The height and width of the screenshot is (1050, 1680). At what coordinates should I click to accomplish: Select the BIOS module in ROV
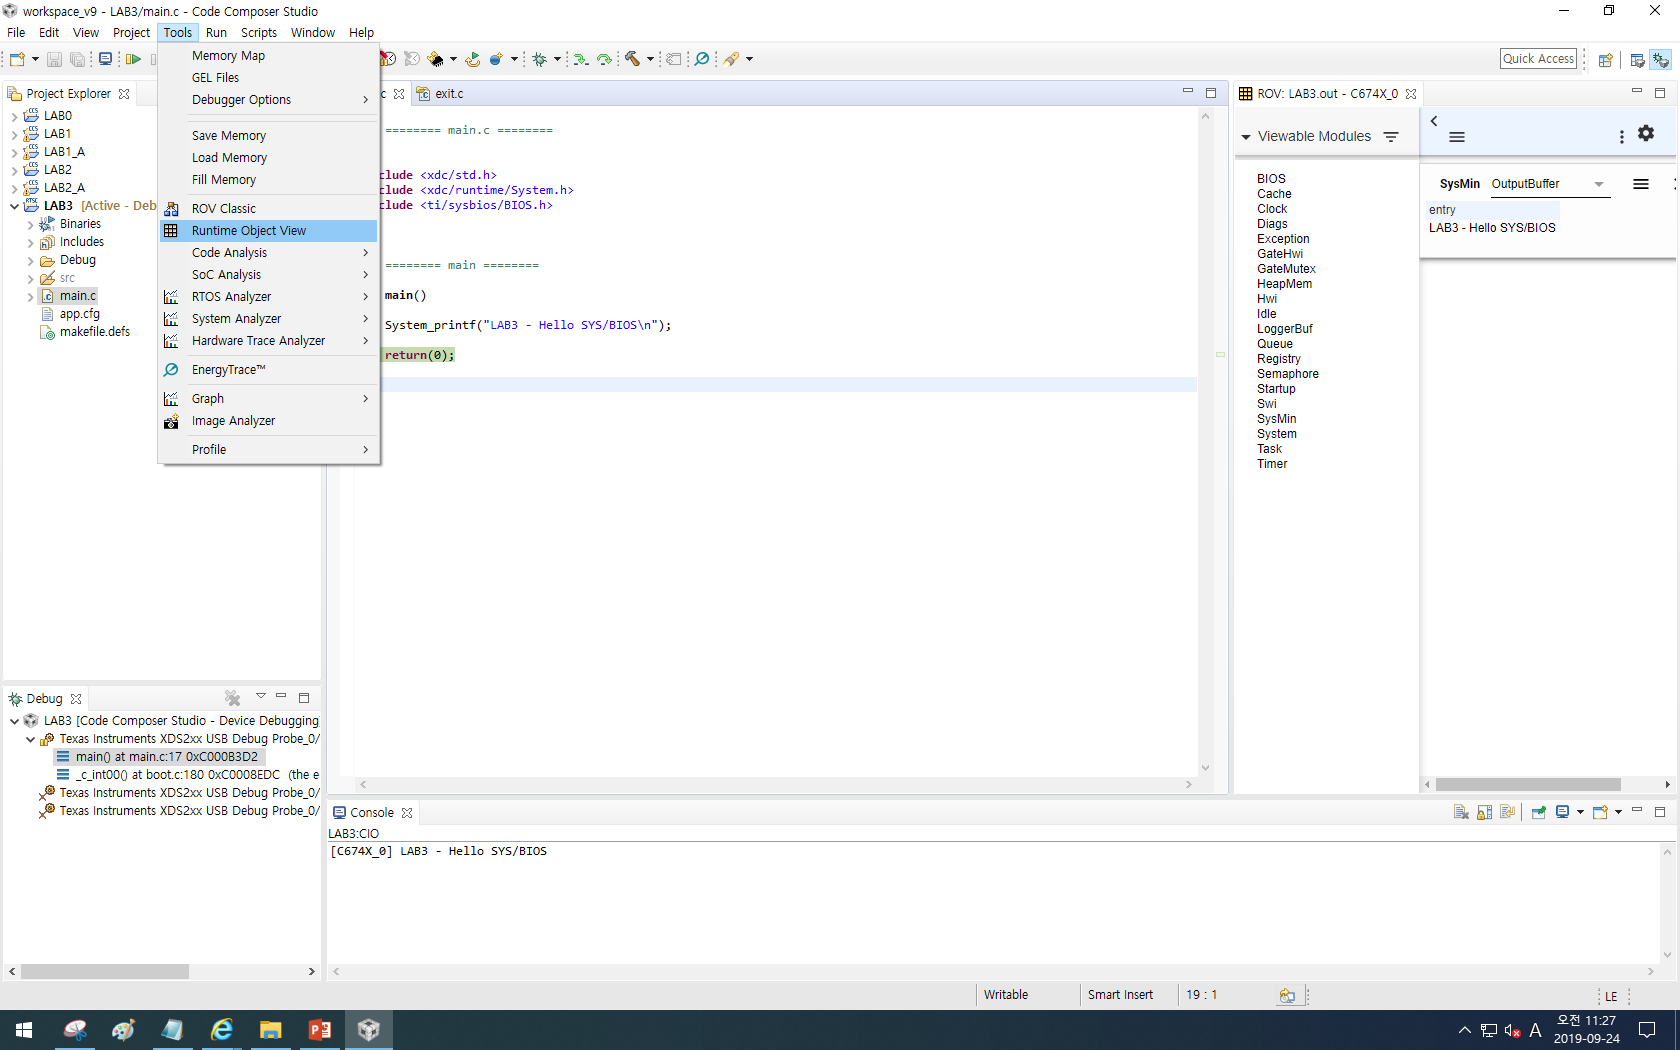click(1271, 179)
